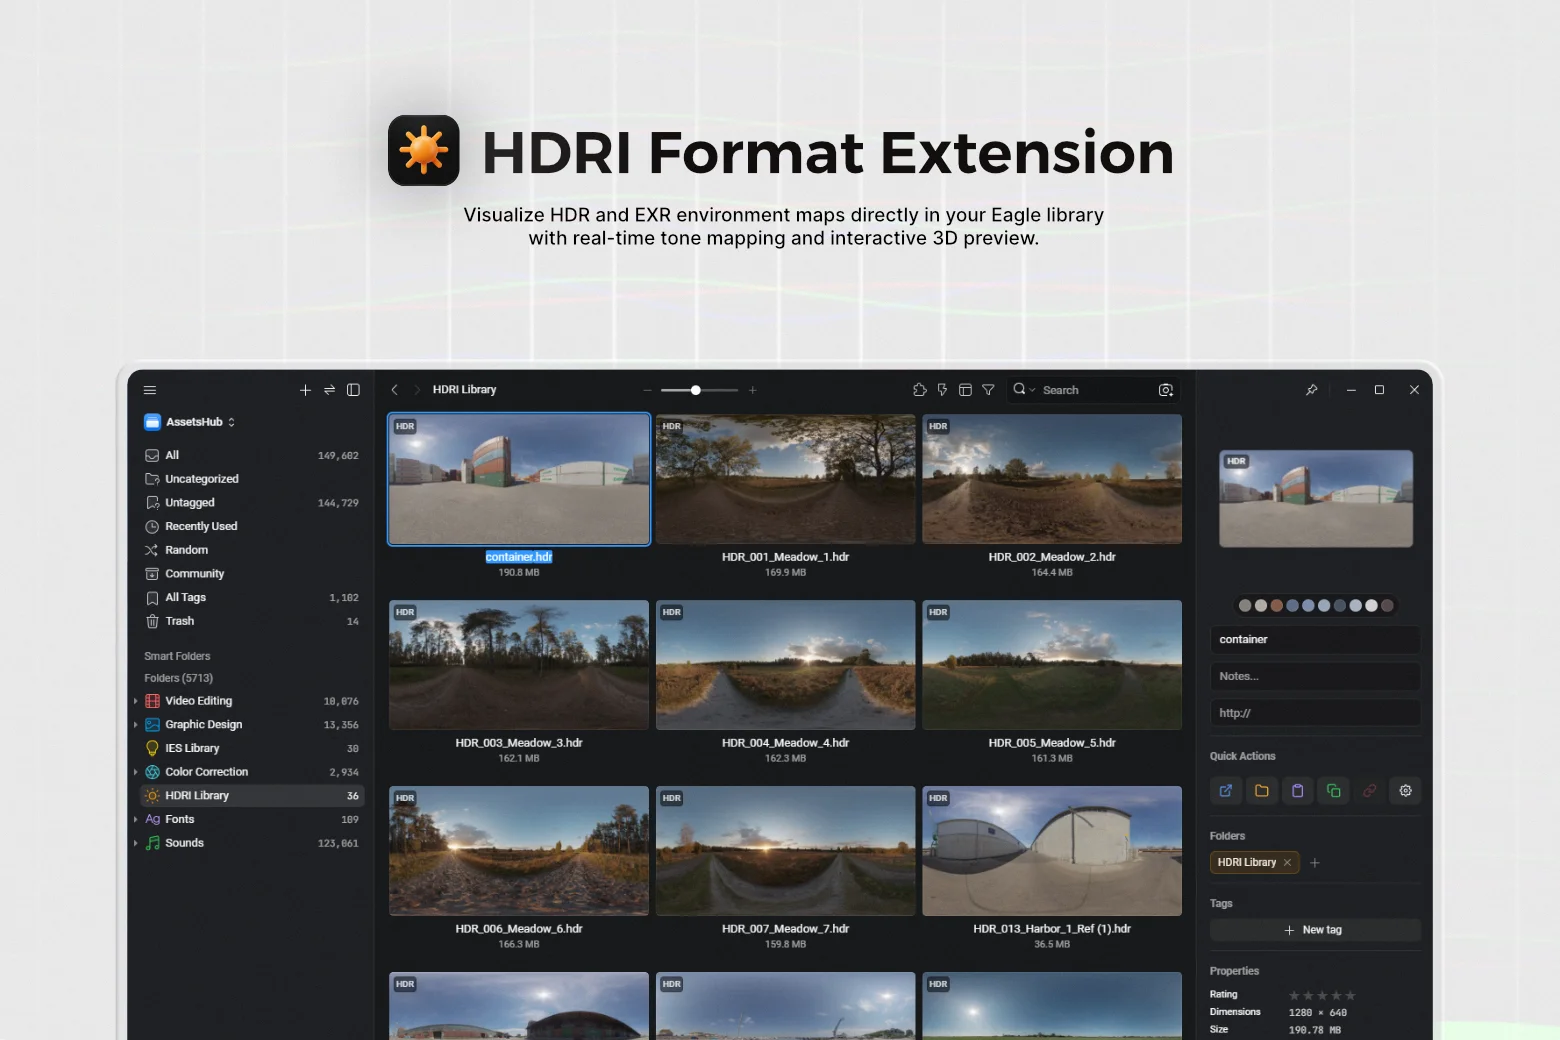Click the thumbnail size zoom slider
Image resolution: width=1560 pixels, height=1040 pixels.
699,390
